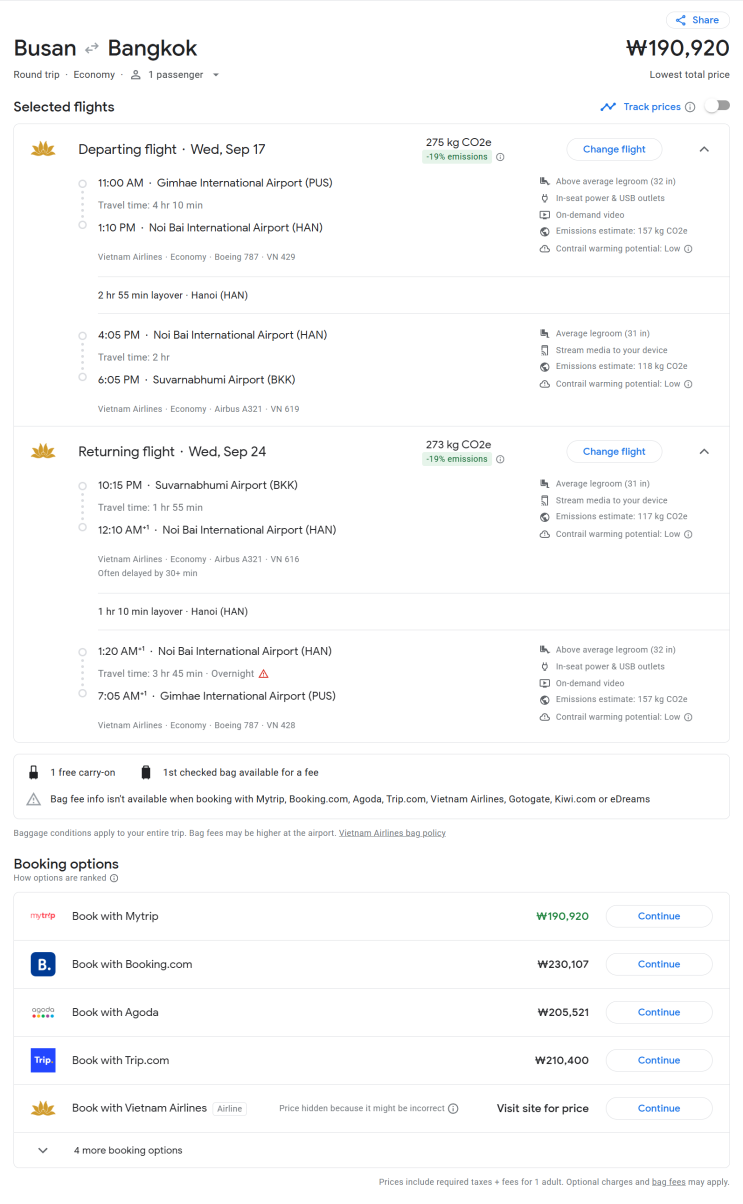Expand 4 more booking options
The width and height of the screenshot is (743, 1204).
[43, 1150]
